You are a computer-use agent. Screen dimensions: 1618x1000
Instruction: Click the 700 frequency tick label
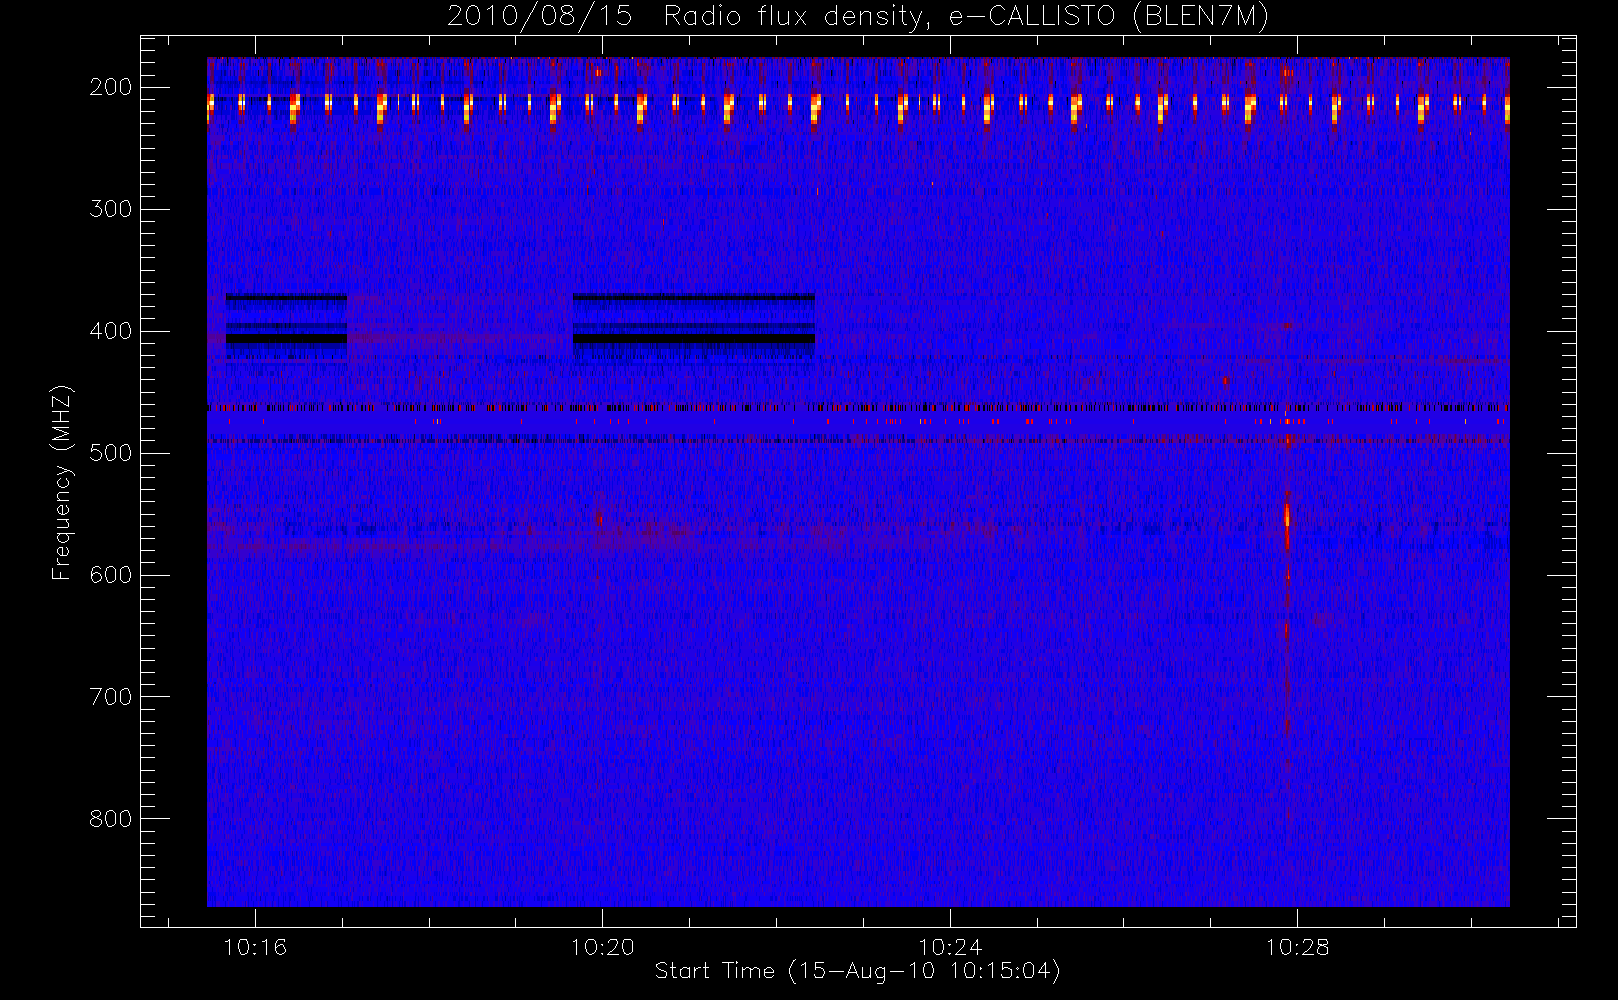(111, 697)
